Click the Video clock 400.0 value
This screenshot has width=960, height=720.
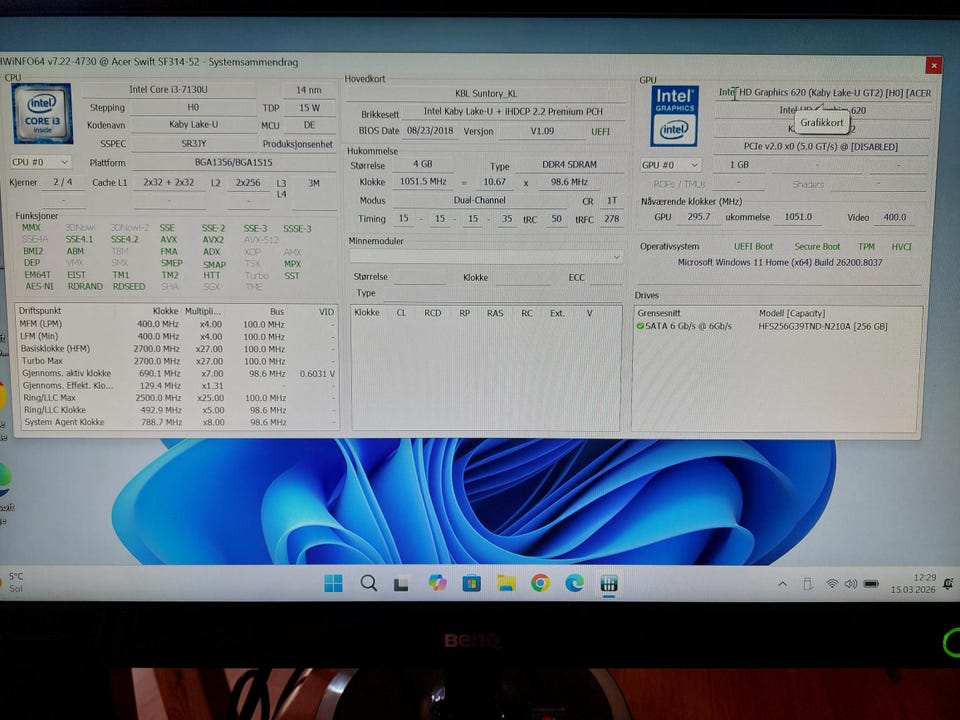pos(895,217)
